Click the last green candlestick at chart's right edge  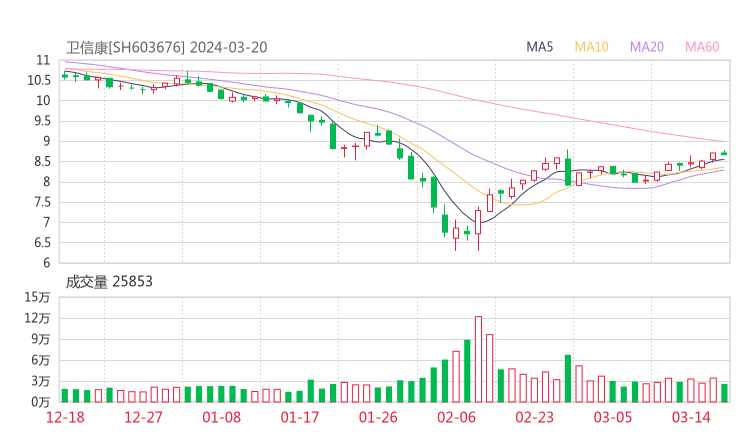tap(724, 153)
